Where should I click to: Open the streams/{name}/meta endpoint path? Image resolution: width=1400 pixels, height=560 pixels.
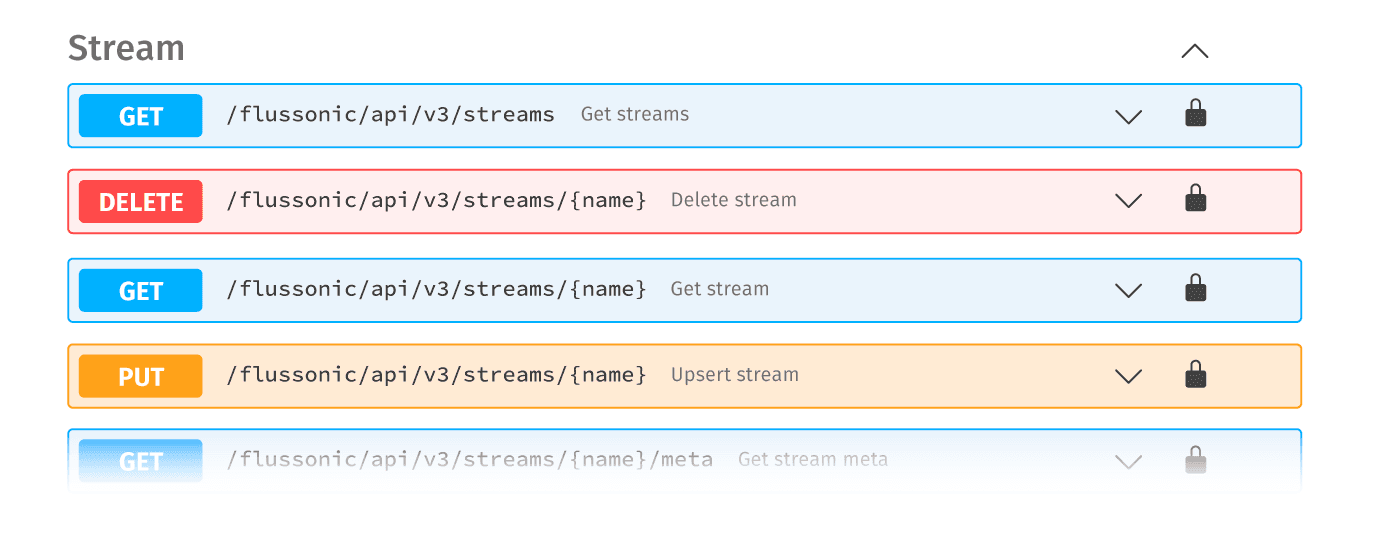(469, 460)
